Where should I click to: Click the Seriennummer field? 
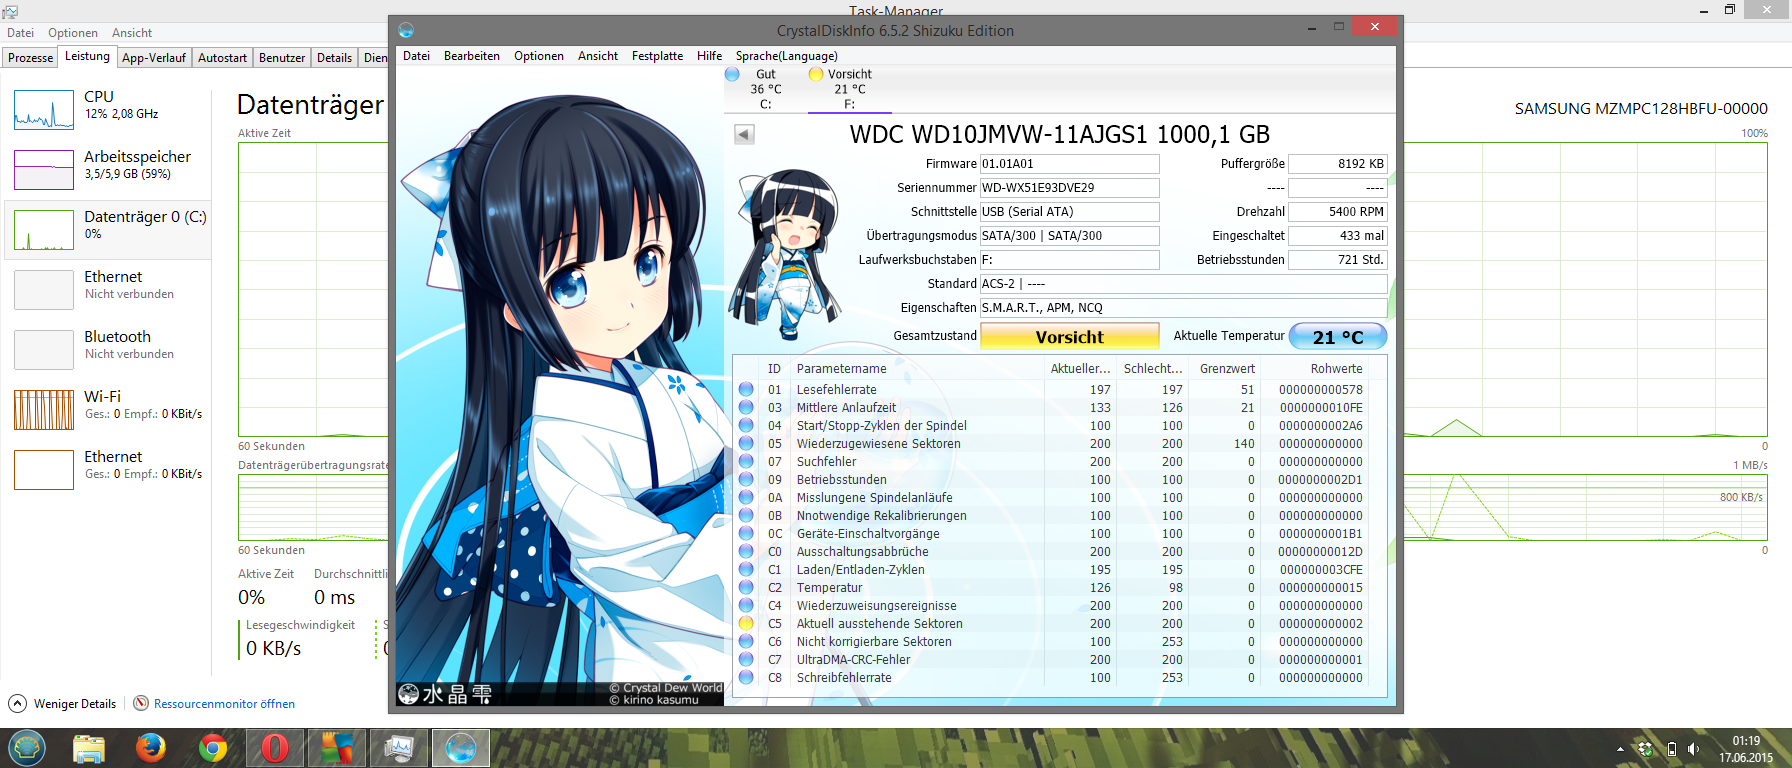(1069, 188)
